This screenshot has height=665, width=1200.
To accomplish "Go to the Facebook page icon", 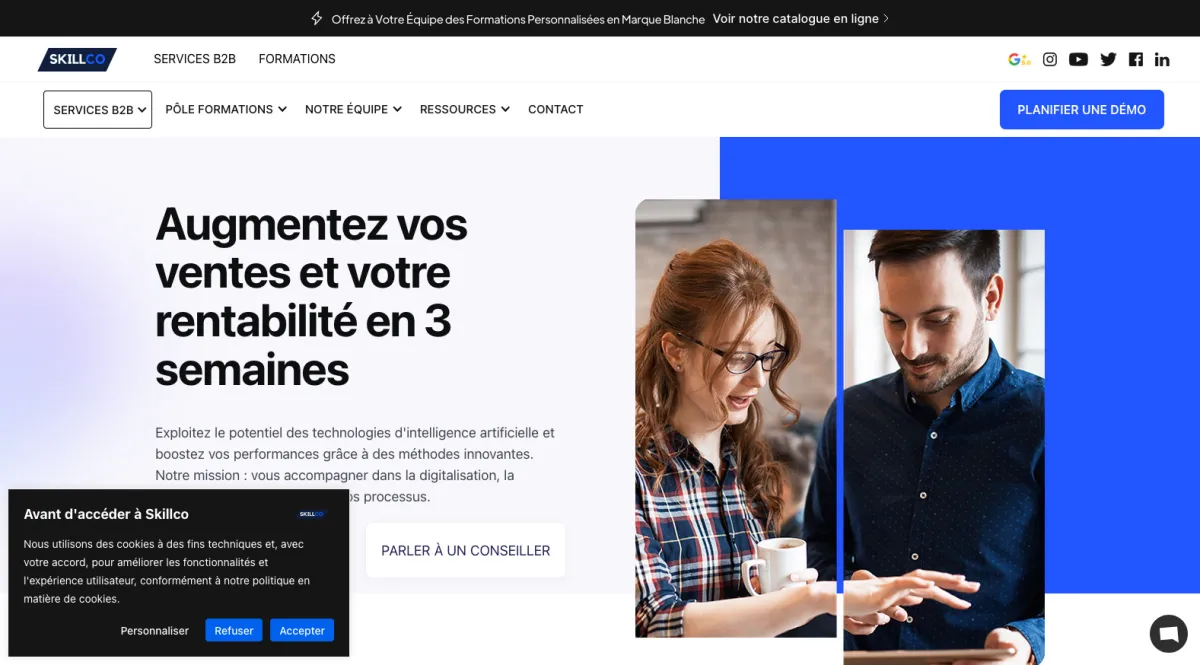I will pos(1136,59).
